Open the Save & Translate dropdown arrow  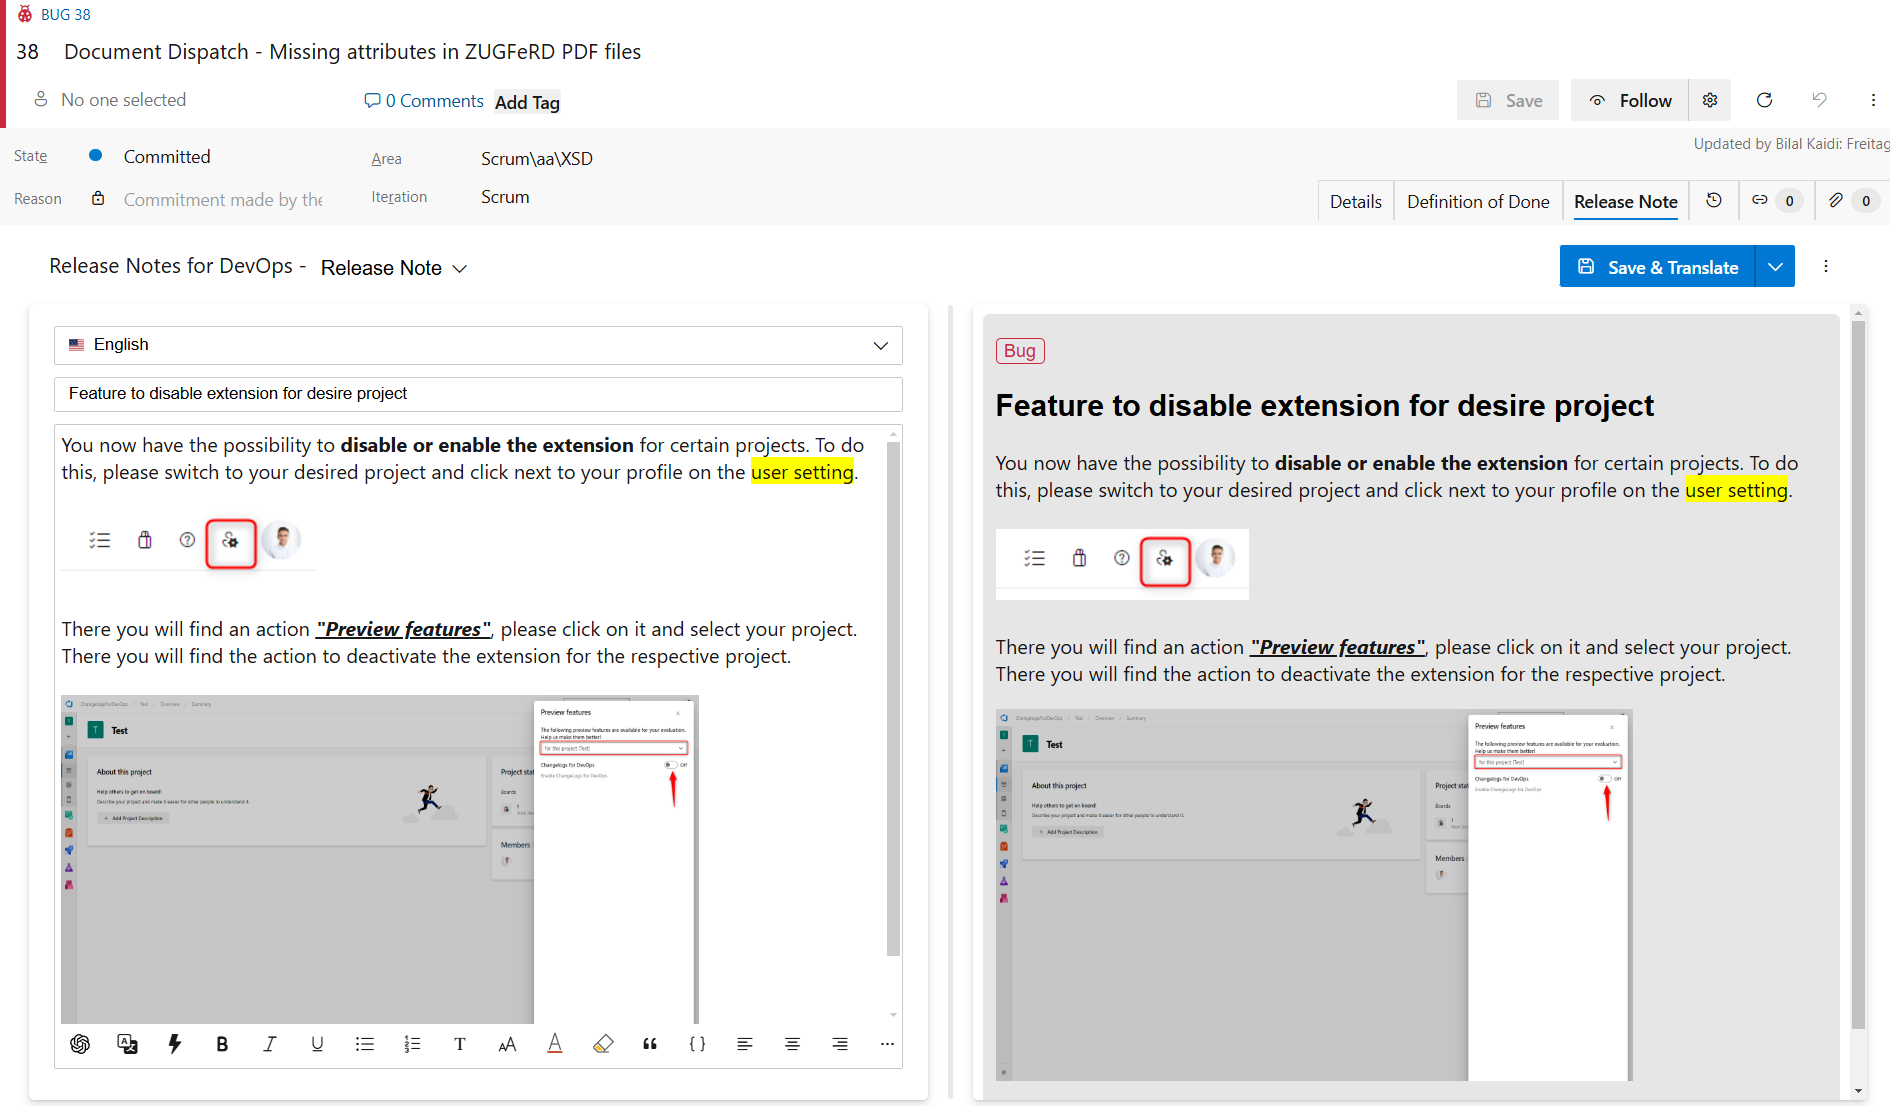1775,266
